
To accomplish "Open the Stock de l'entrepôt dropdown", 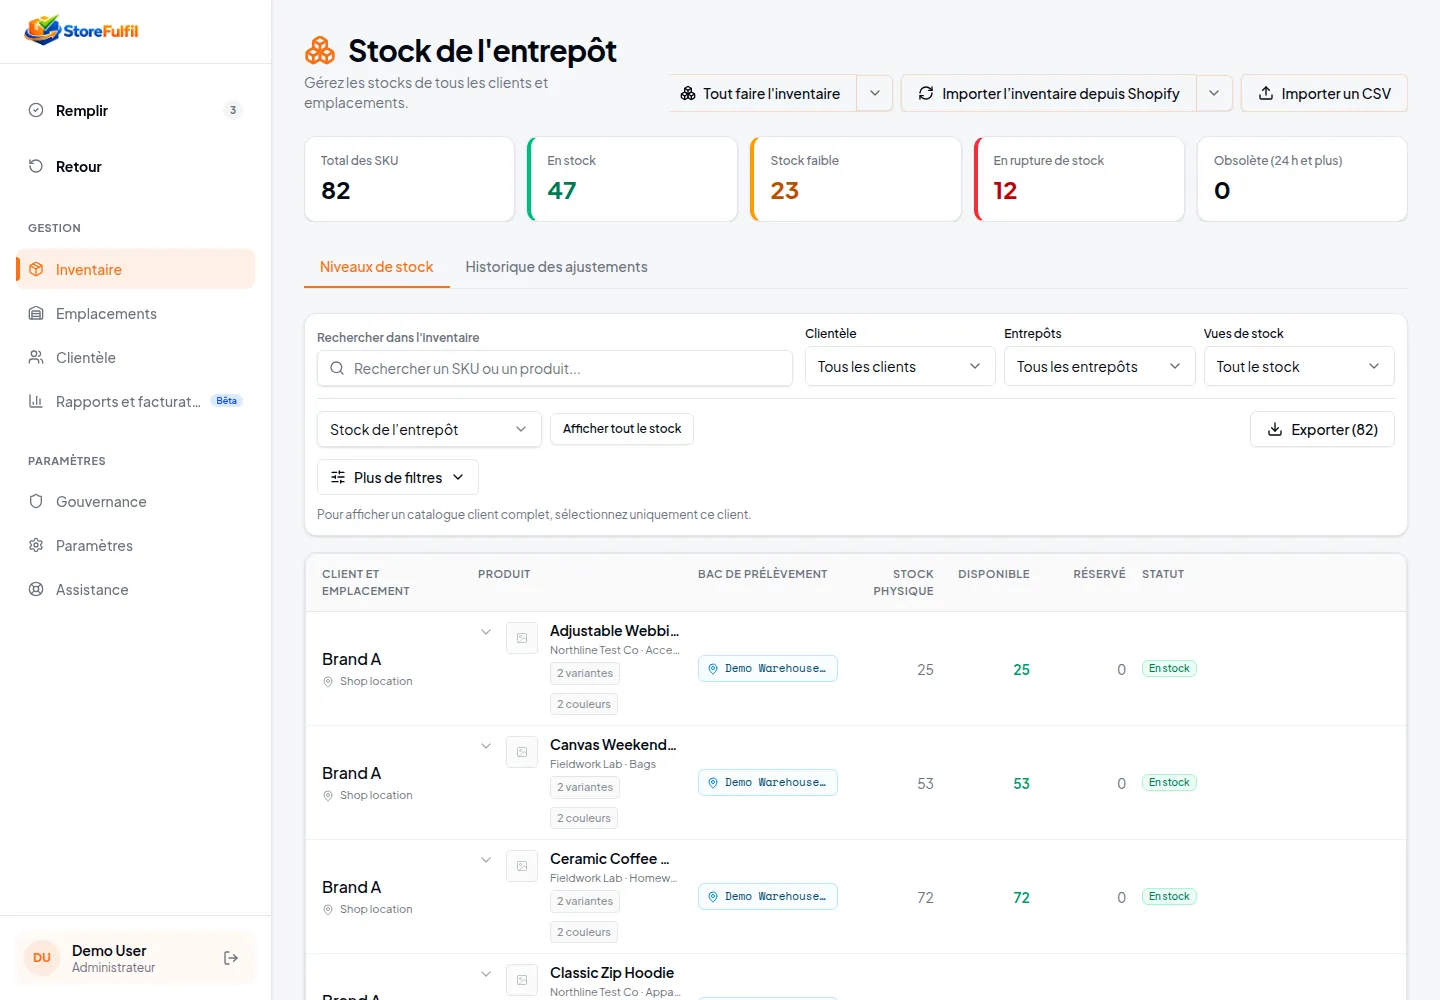I will (429, 429).
